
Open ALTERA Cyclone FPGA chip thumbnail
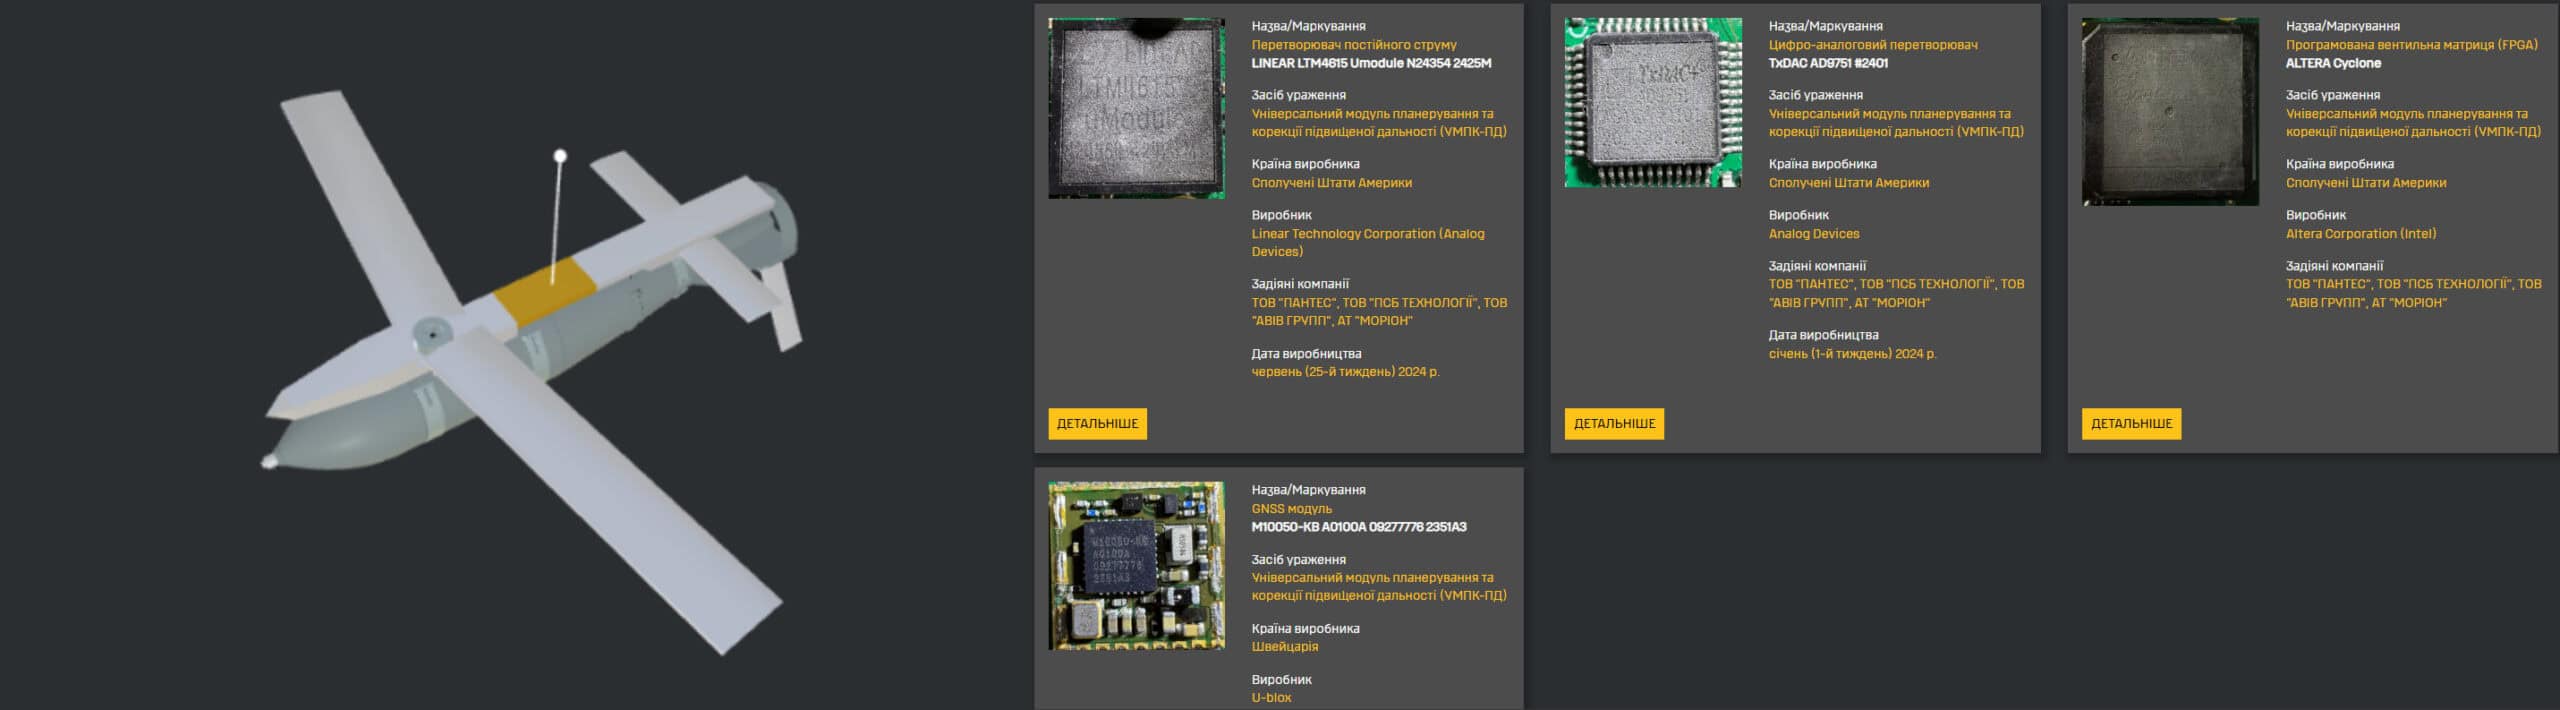2170,112
